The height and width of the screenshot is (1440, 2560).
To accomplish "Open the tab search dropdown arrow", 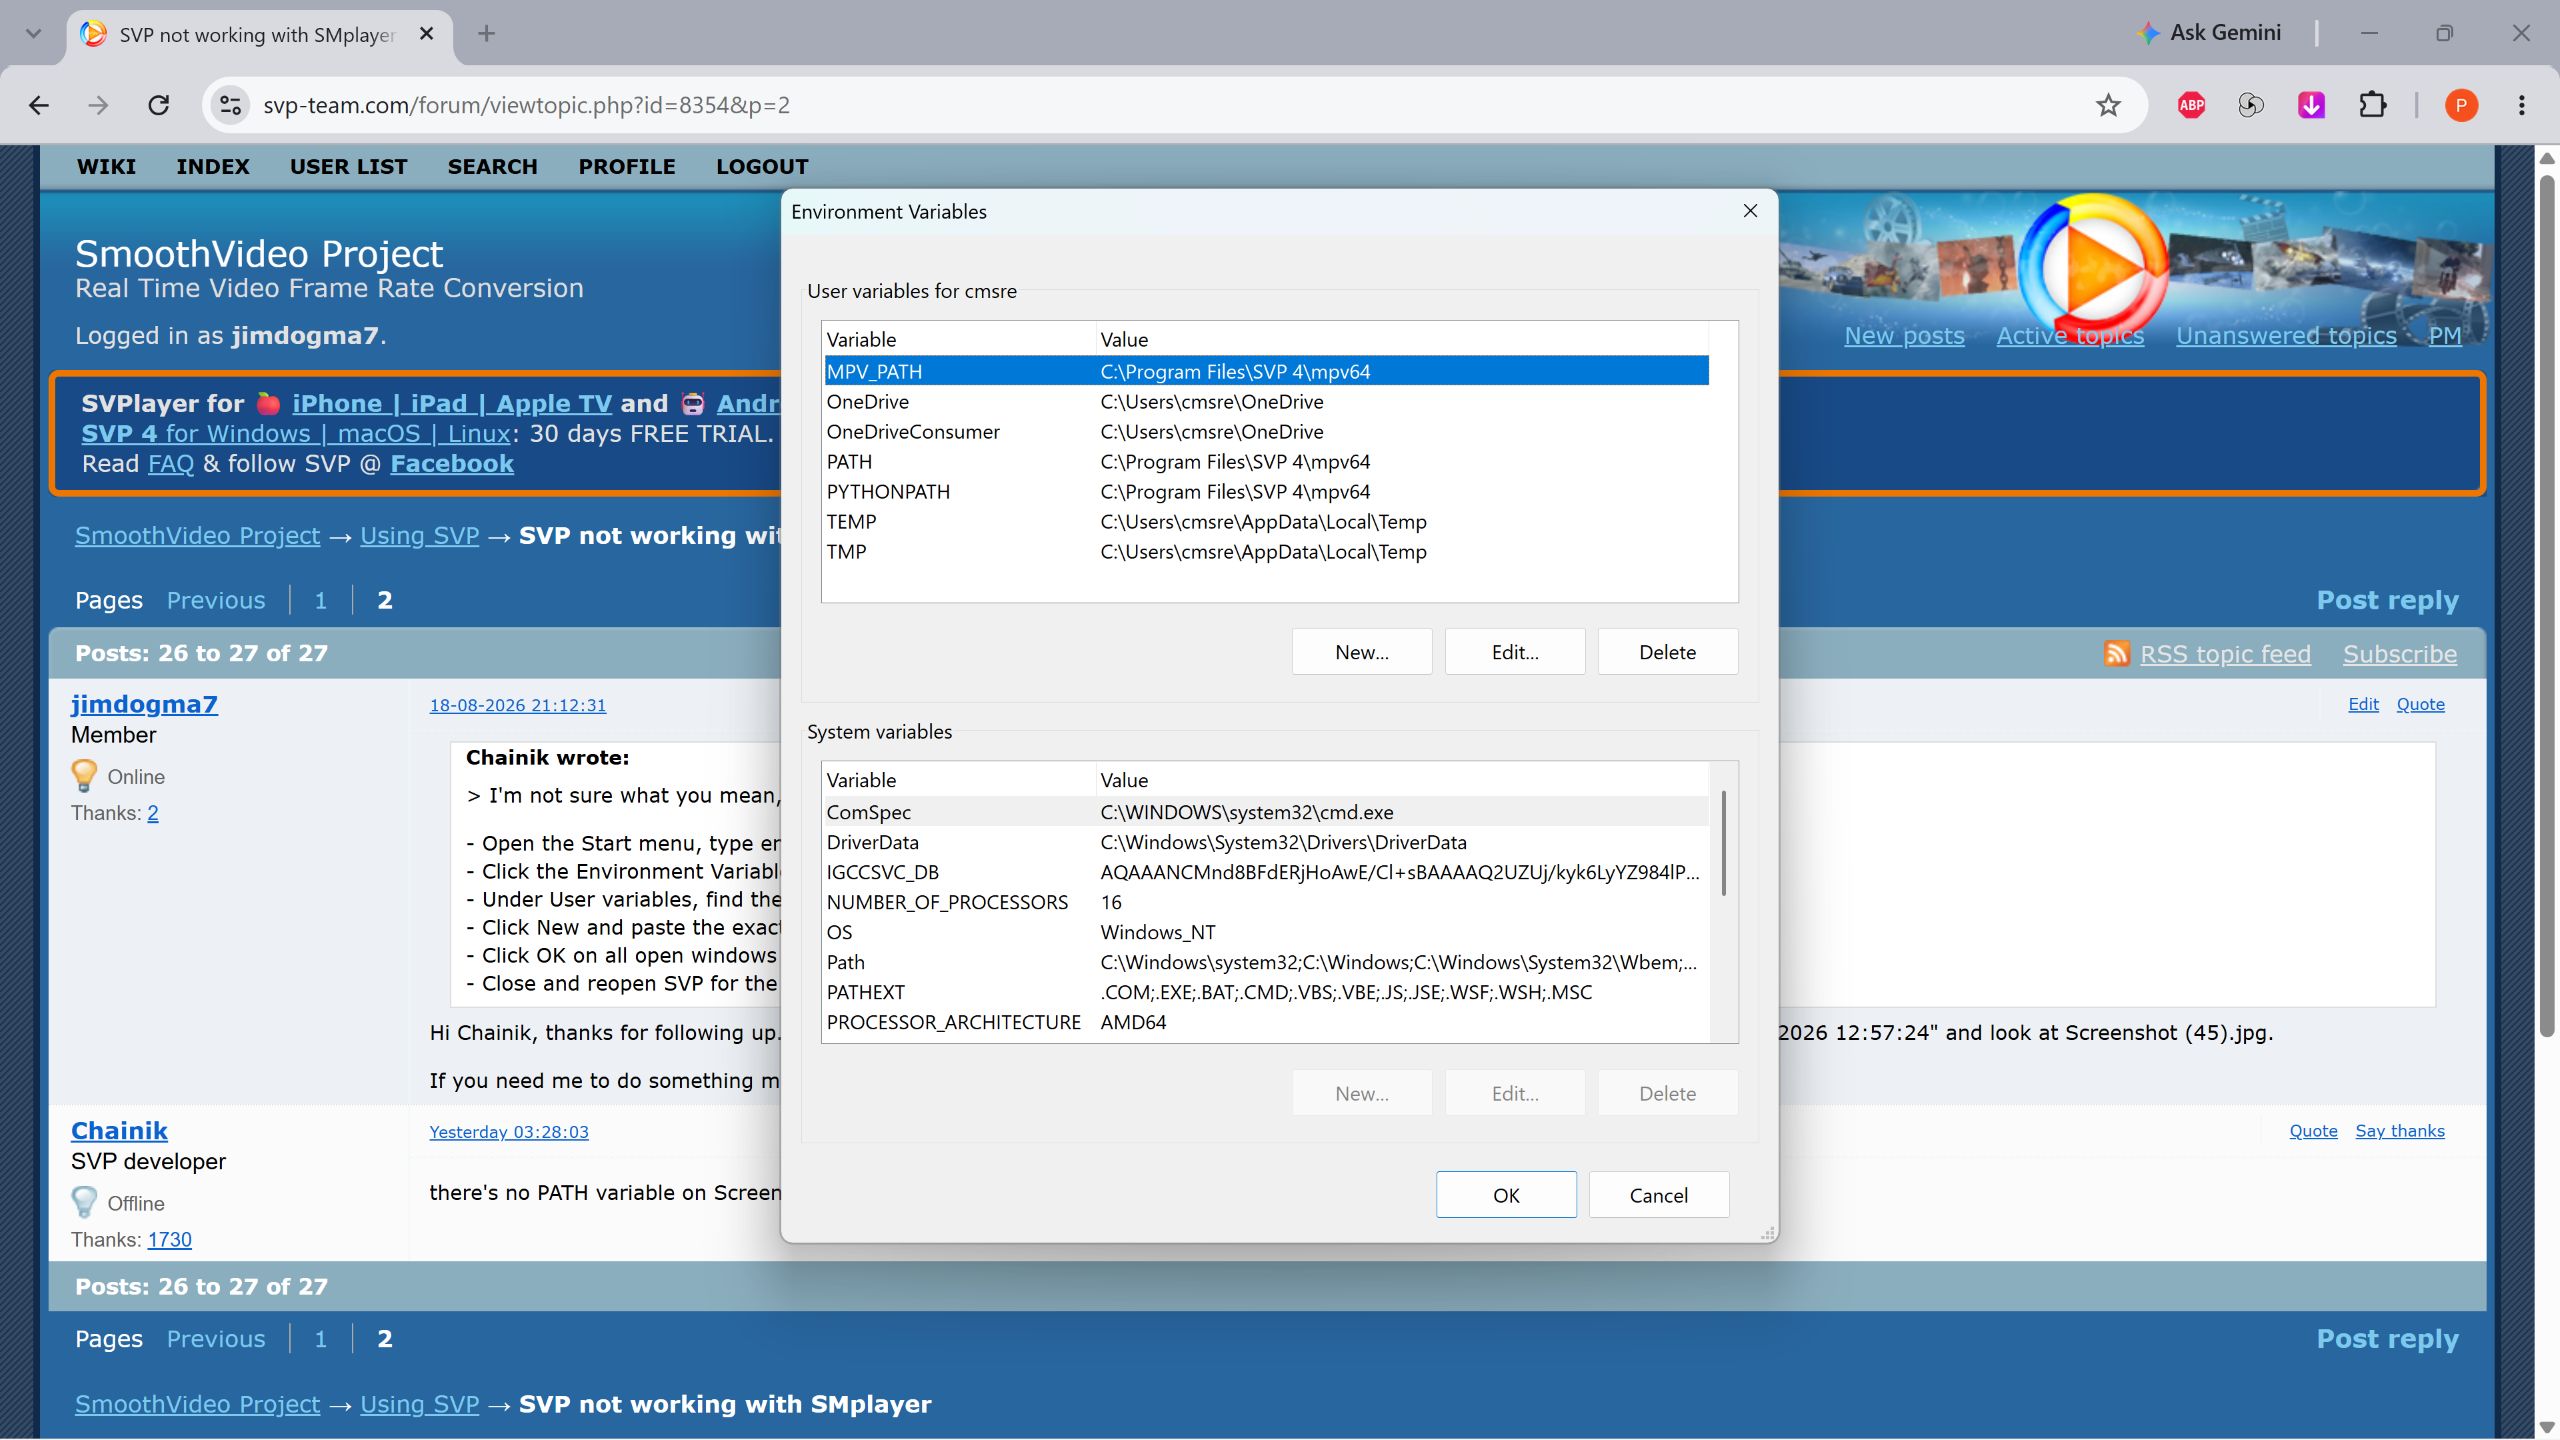I will pyautogui.click(x=33, y=34).
